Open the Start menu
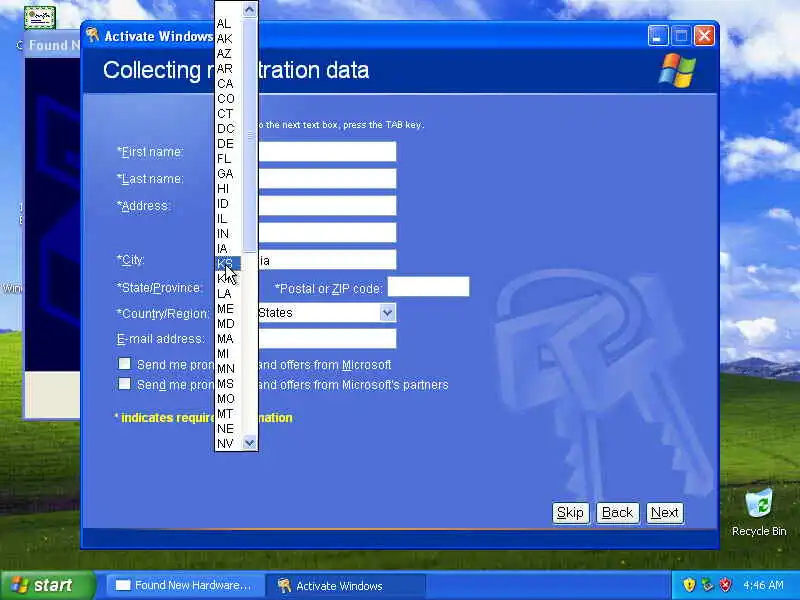Viewport: 800px width, 600px height. 47,585
